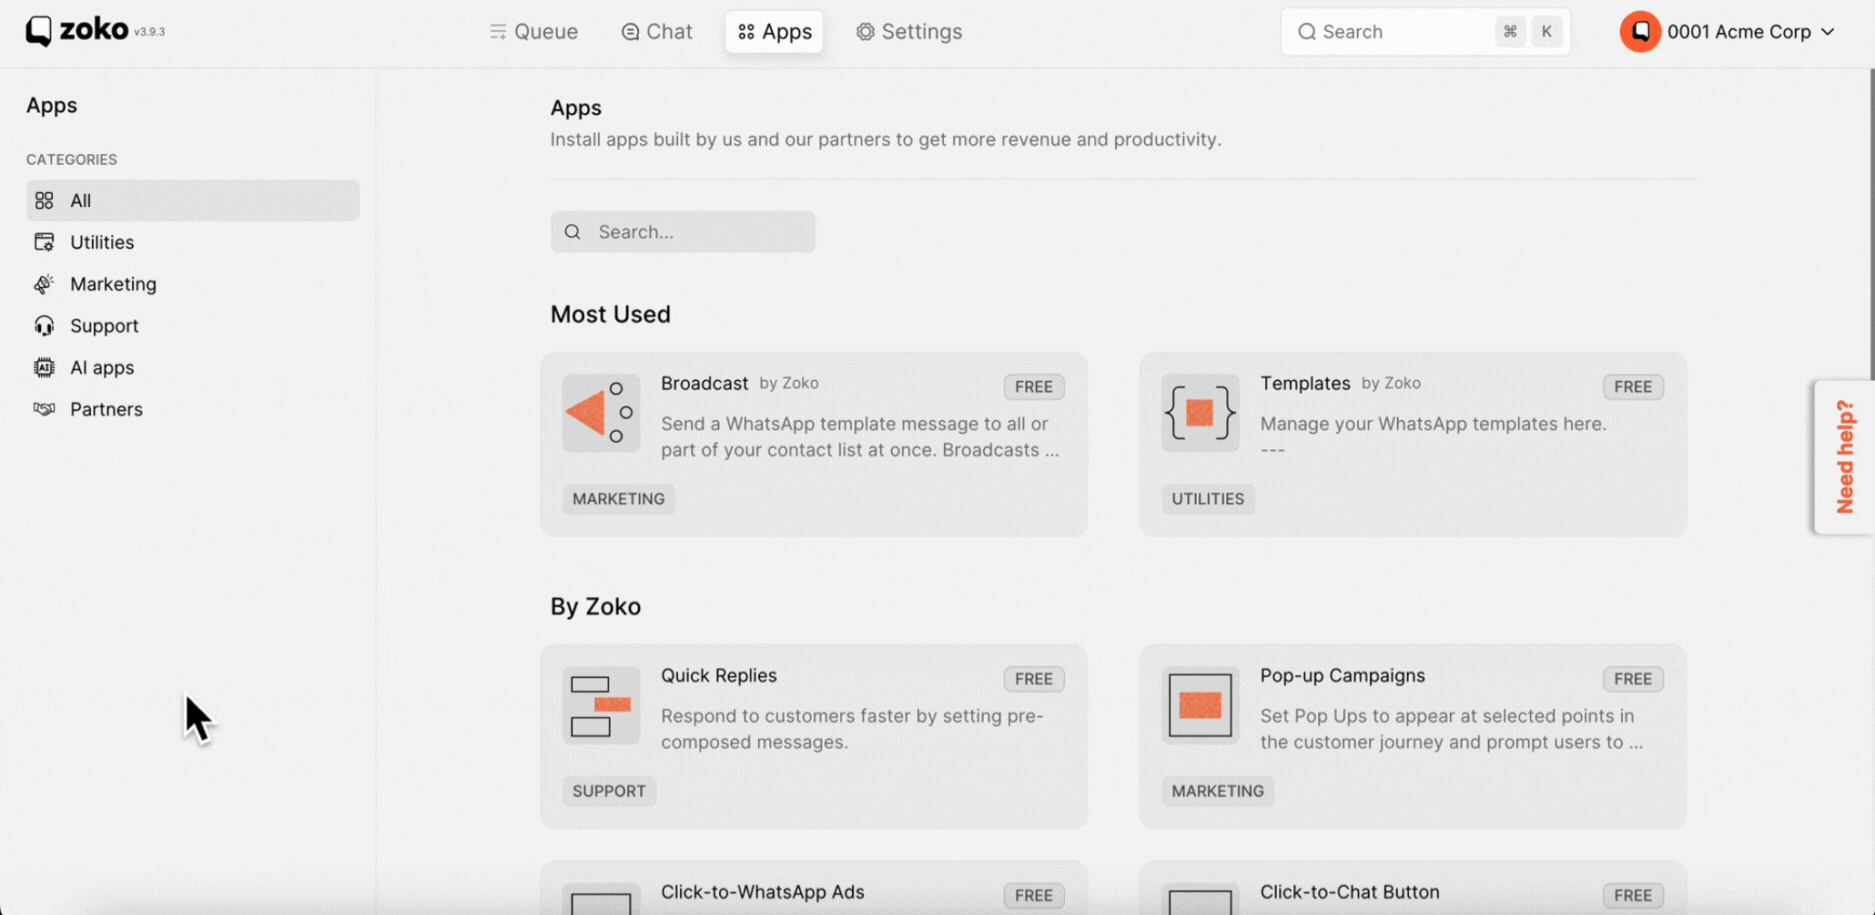This screenshot has width=1875, height=915.
Task: Click the MARKETING tag on Broadcast card
Action: [x=618, y=499]
